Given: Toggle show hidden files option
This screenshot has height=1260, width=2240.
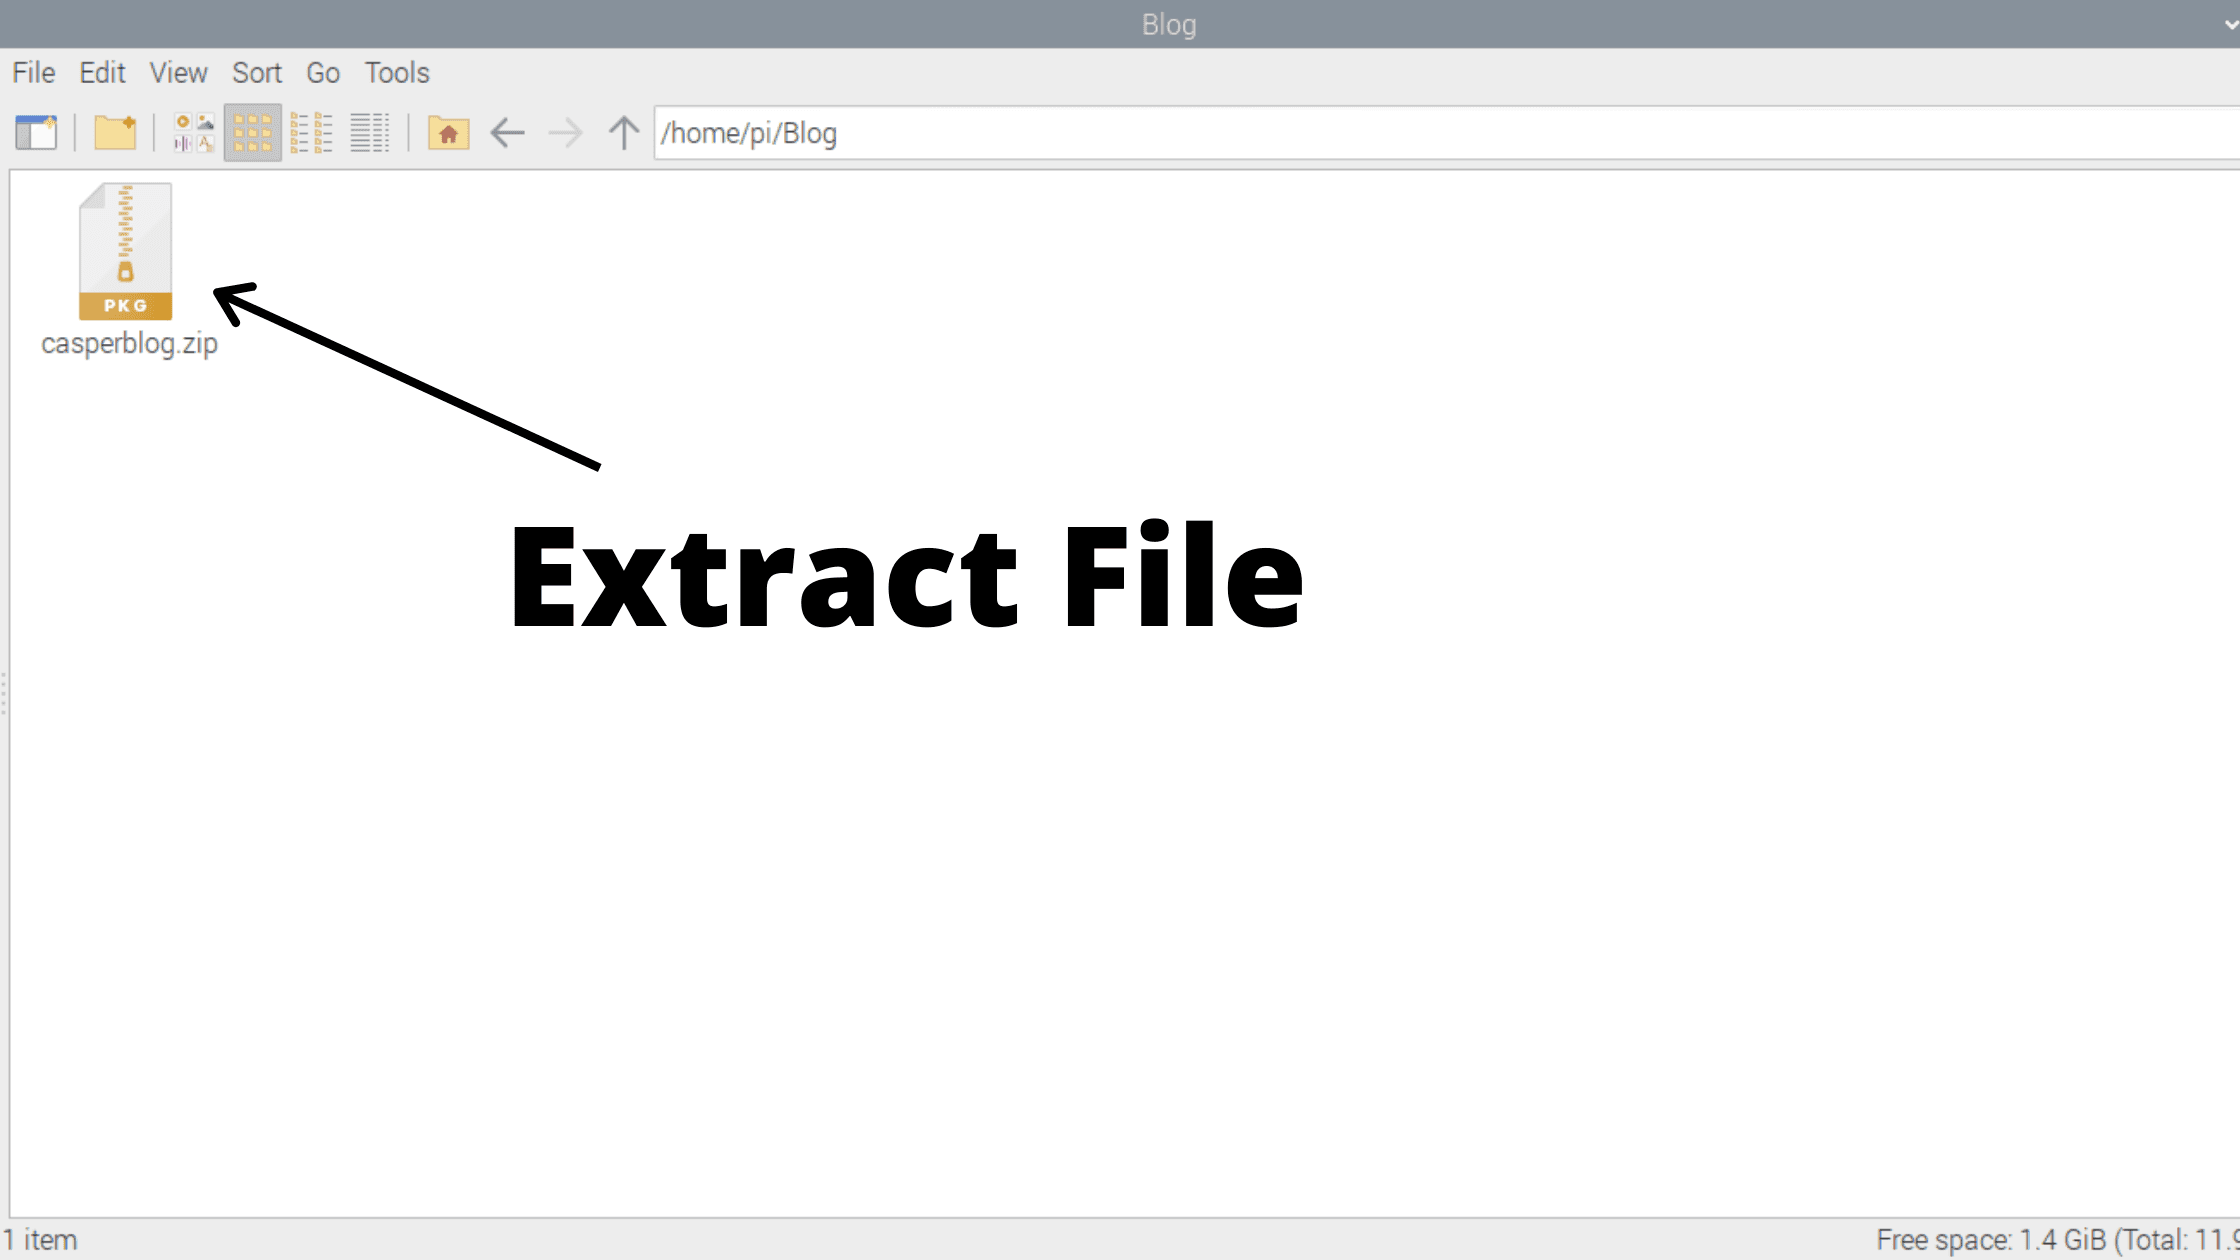Looking at the screenshot, I should (x=178, y=72).
